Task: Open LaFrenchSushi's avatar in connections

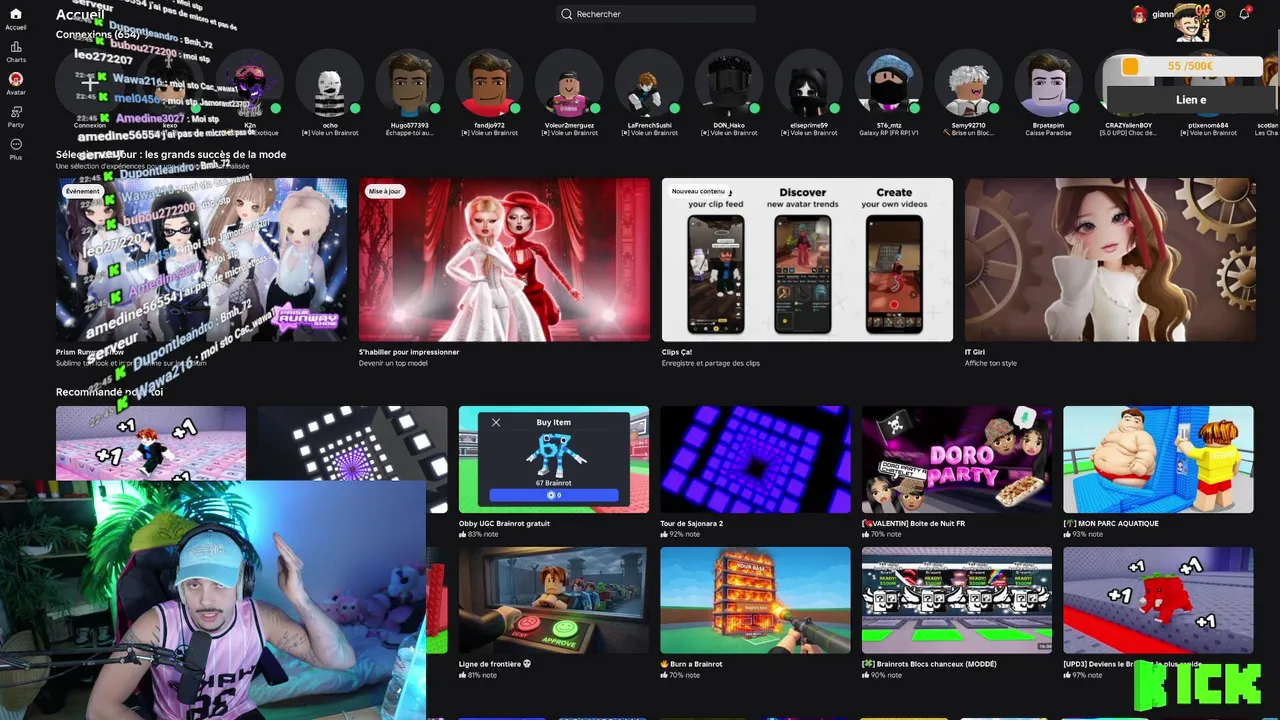Action: [649, 84]
